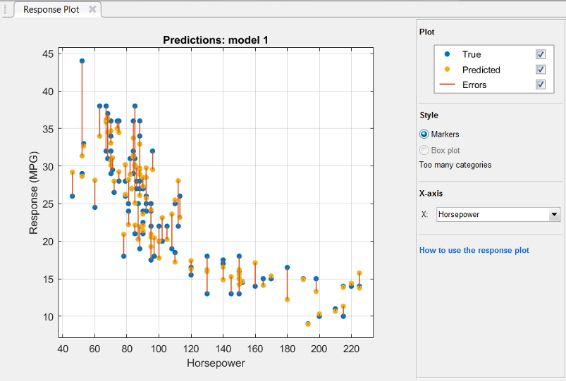Screen dimensions: 566x381
Task: Click the yellow Predicted legend marker
Action: (x=447, y=69)
